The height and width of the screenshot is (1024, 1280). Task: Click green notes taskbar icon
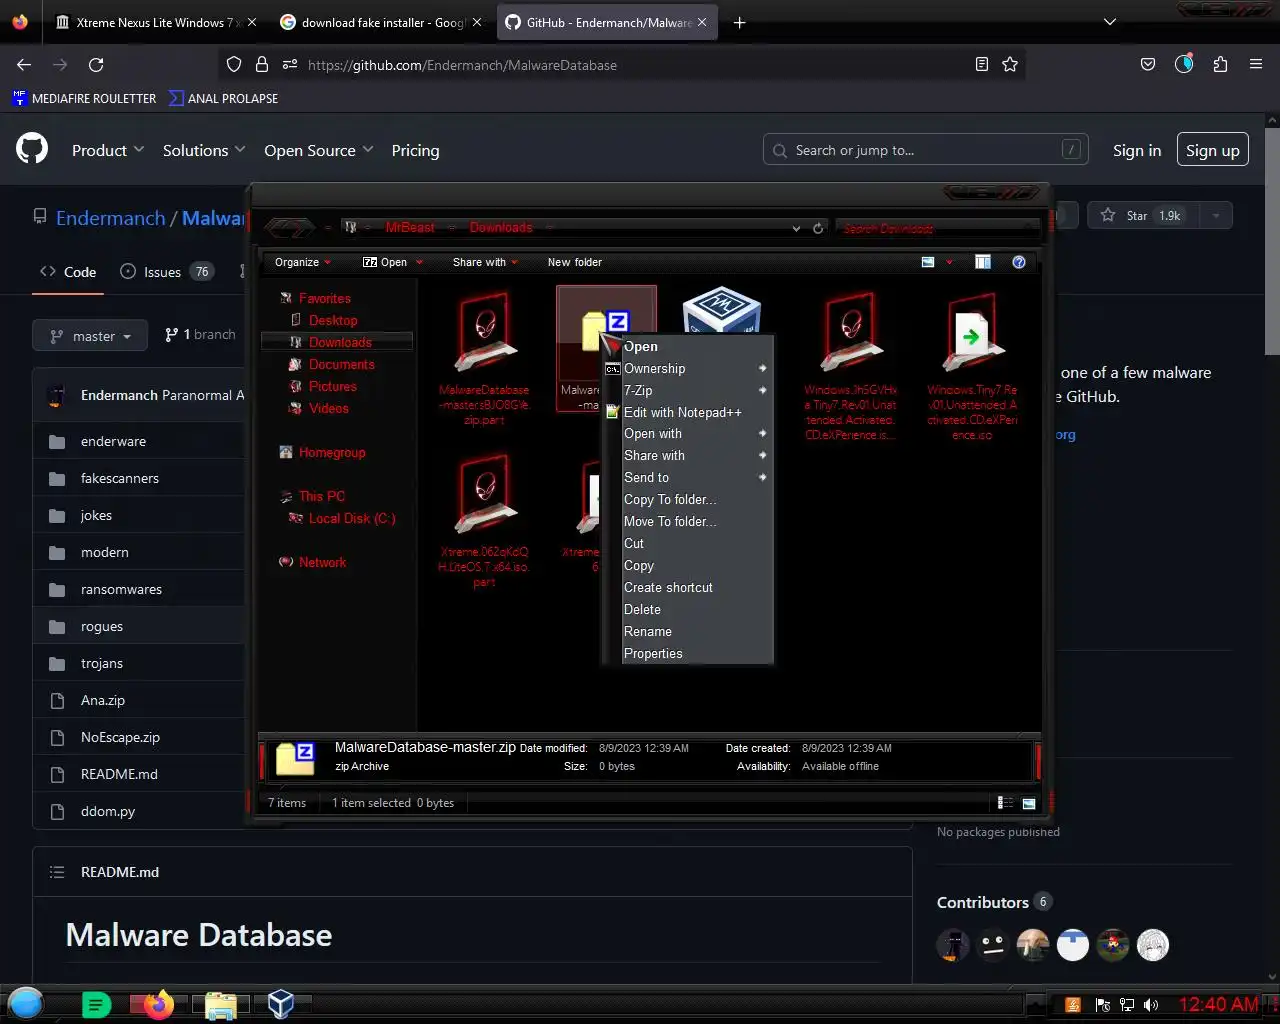click(x=96, y=1005)
